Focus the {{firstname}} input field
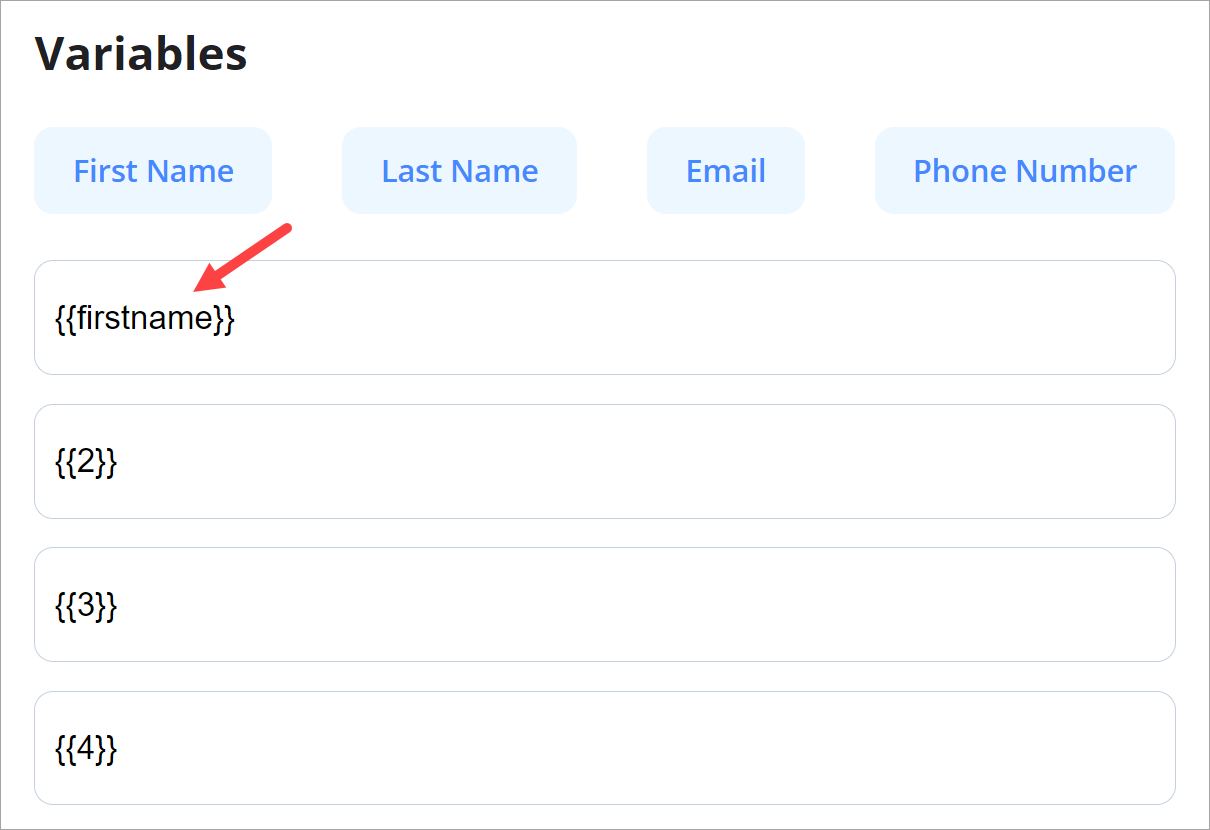Image resolution: width=1210 pixels, height=830 pixels. [x=604, y=318]
